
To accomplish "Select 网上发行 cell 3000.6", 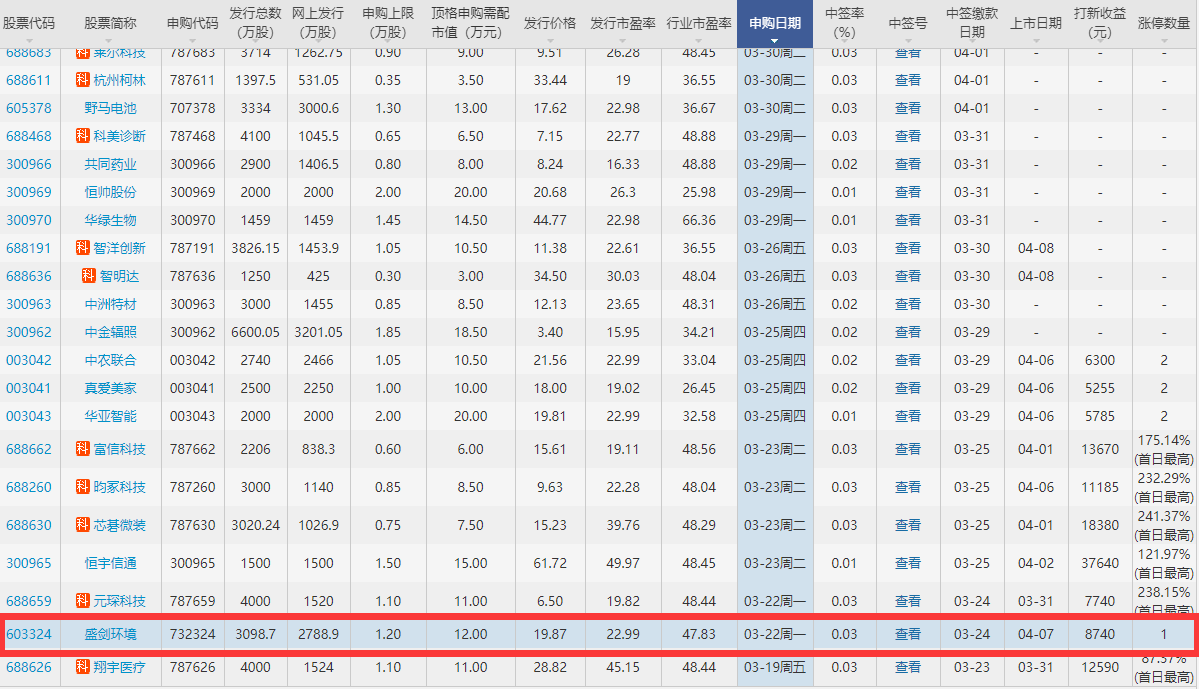I will (x=318, y=109).
